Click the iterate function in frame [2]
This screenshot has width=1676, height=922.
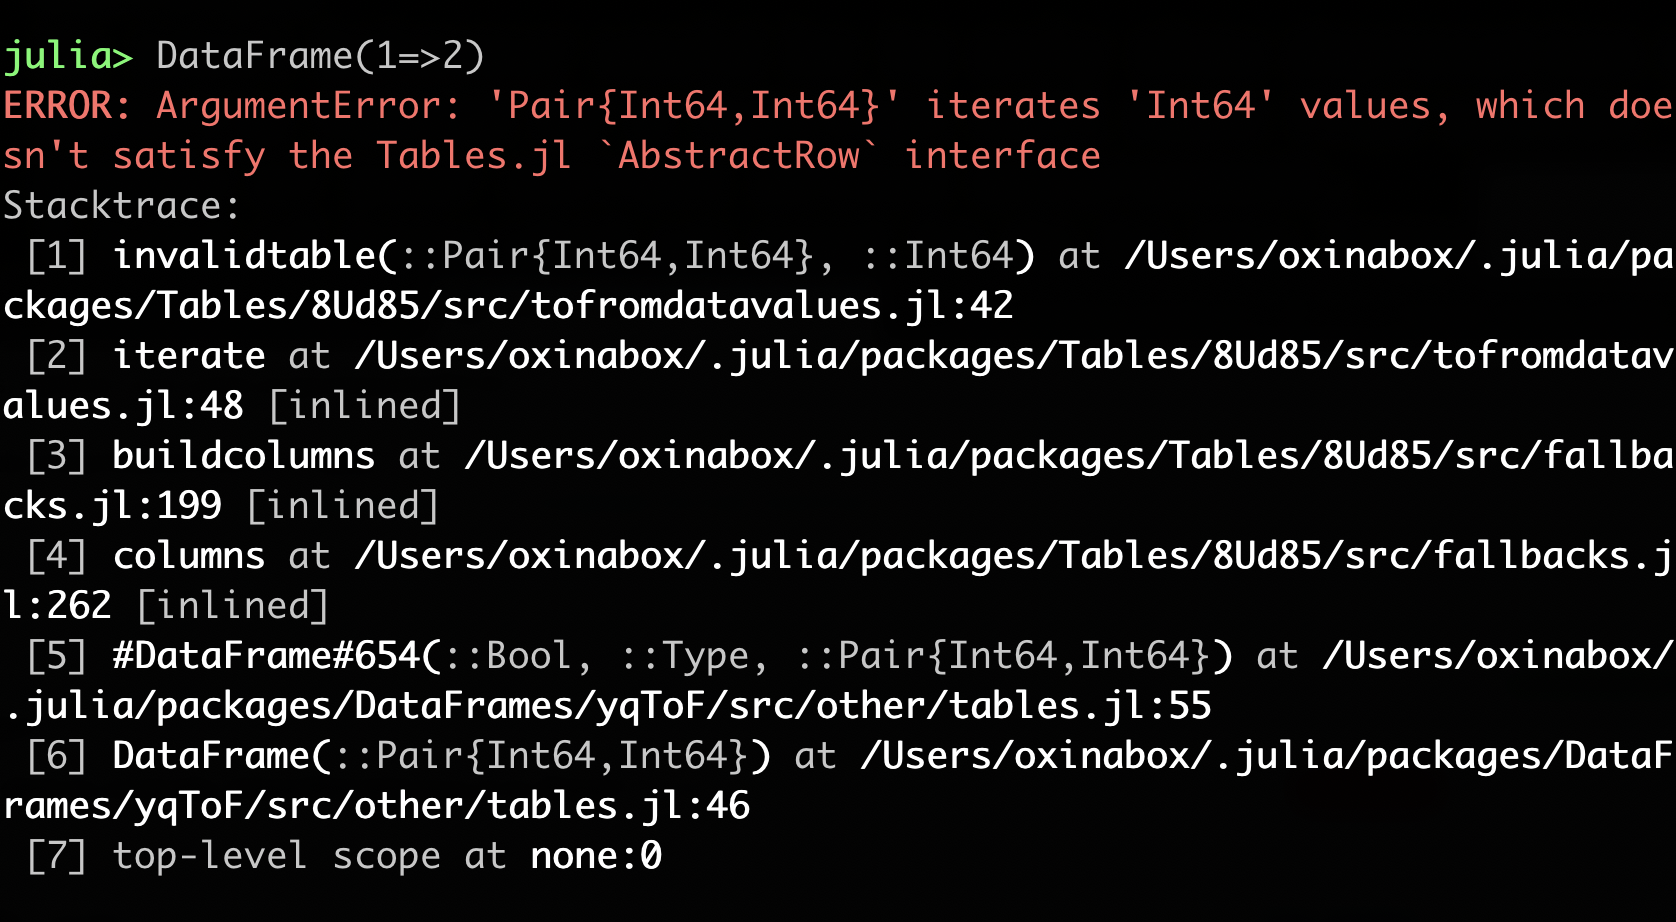[189, 356]
